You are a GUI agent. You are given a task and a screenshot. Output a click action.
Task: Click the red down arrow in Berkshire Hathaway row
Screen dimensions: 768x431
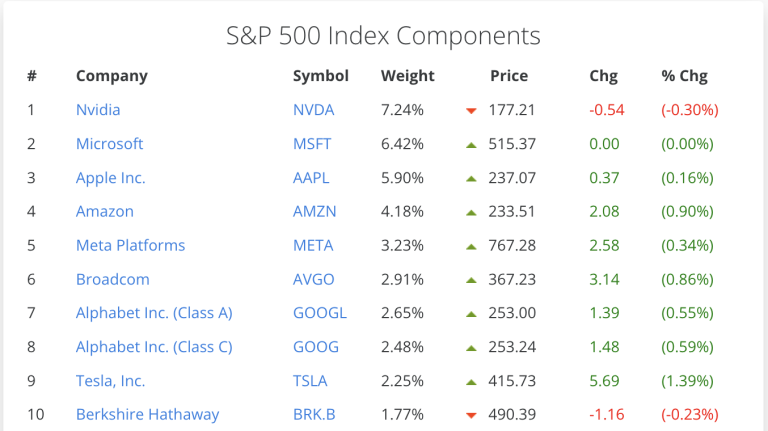point(471,415)
